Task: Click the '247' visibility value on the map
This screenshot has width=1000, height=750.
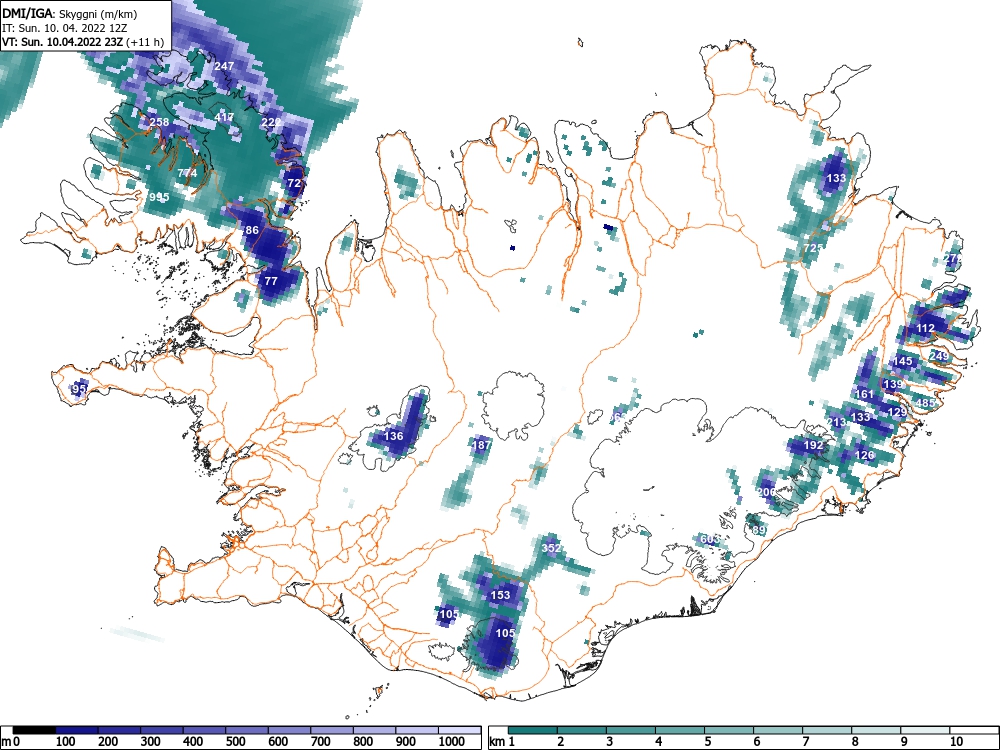Action: click(x=224, y=66)
